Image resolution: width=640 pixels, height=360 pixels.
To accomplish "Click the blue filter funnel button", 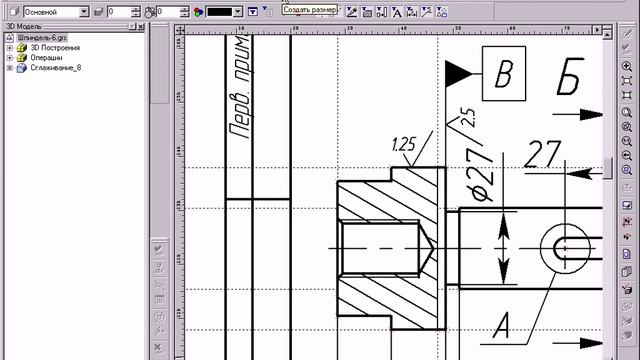I will coord(253,12).
